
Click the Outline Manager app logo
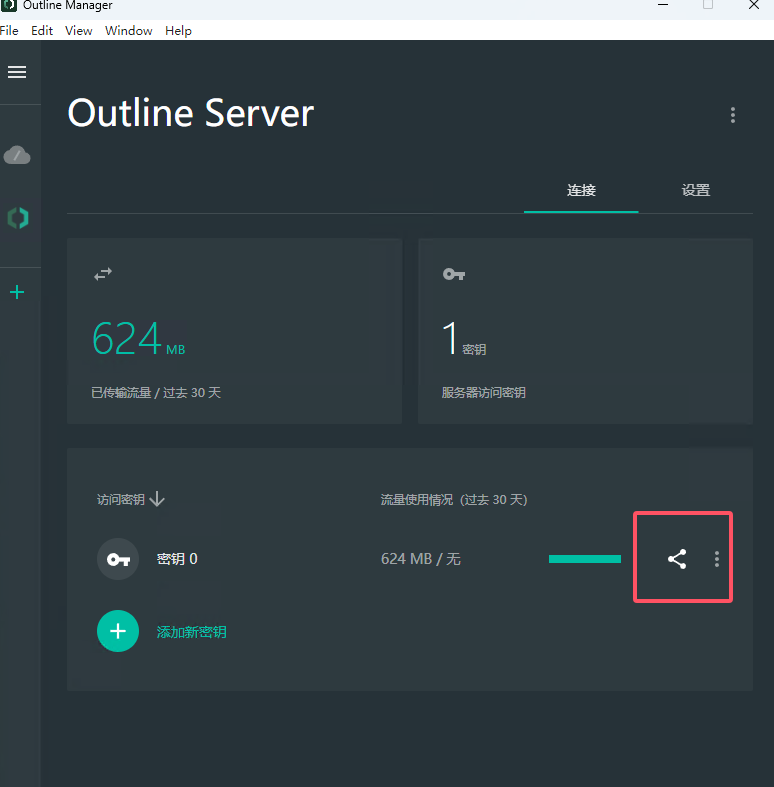tap(9, 6)
